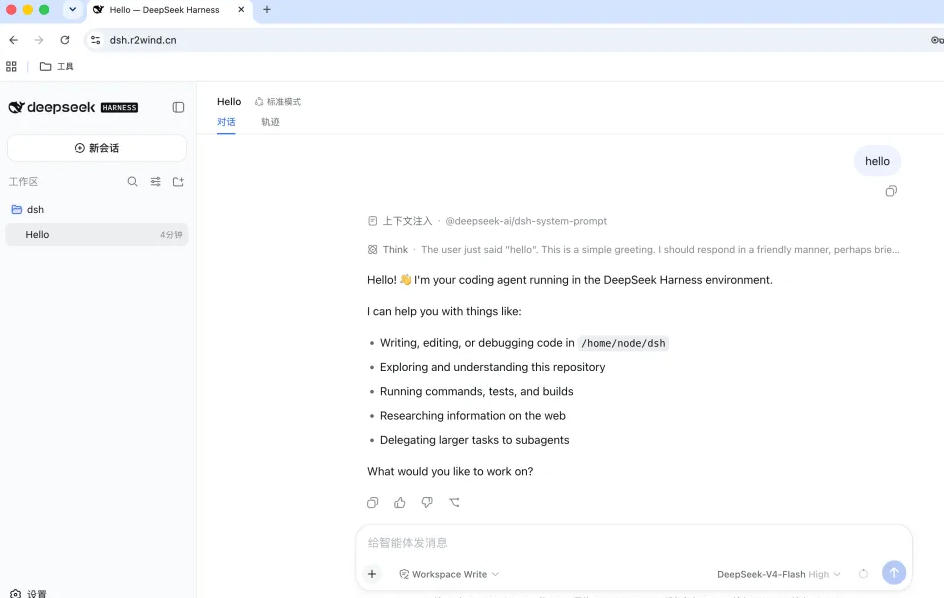This screenshot has height=598, width=944.
Task: Search the workspace with the magnifier icon
Action: (132, 182)
